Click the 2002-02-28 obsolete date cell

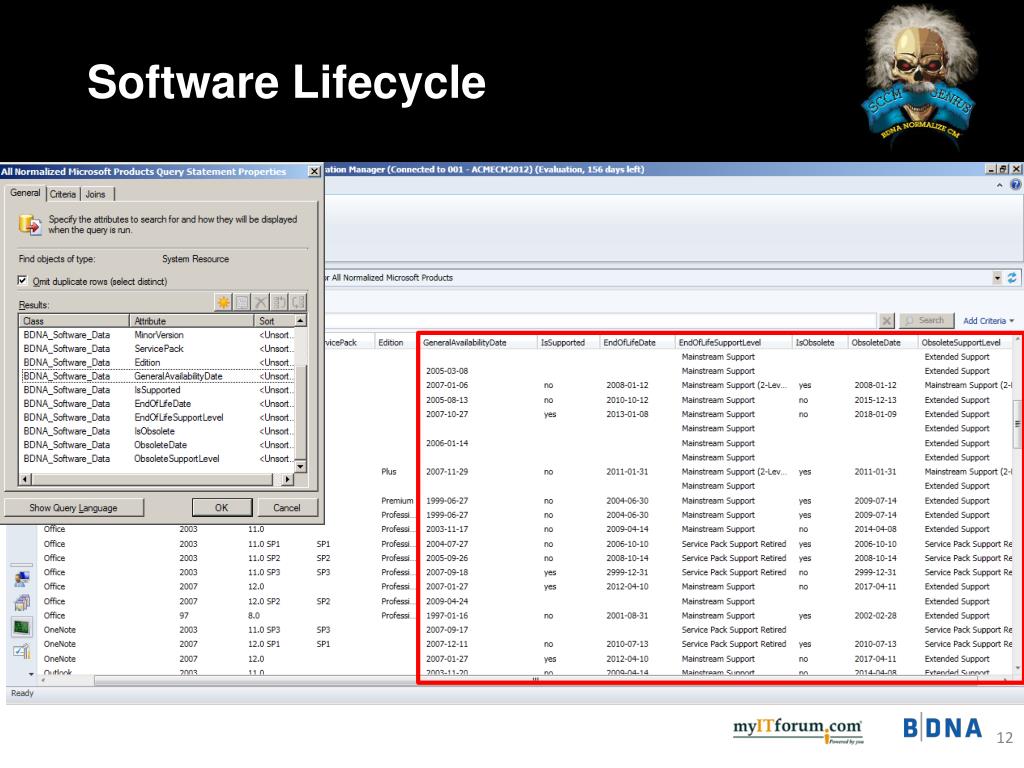(x=876, y=616)
